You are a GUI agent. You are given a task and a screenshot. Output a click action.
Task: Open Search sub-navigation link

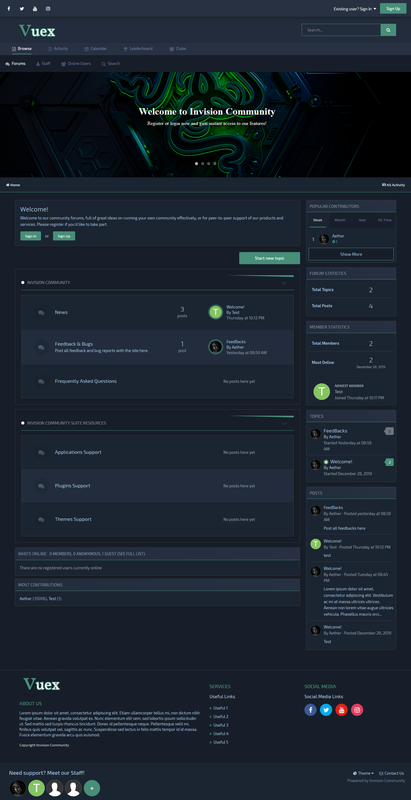111,64
